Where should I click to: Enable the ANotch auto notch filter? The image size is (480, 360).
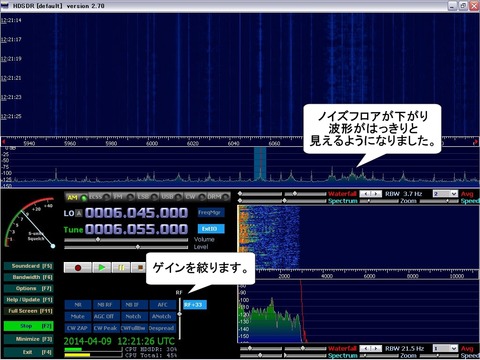tap(162, 316)
